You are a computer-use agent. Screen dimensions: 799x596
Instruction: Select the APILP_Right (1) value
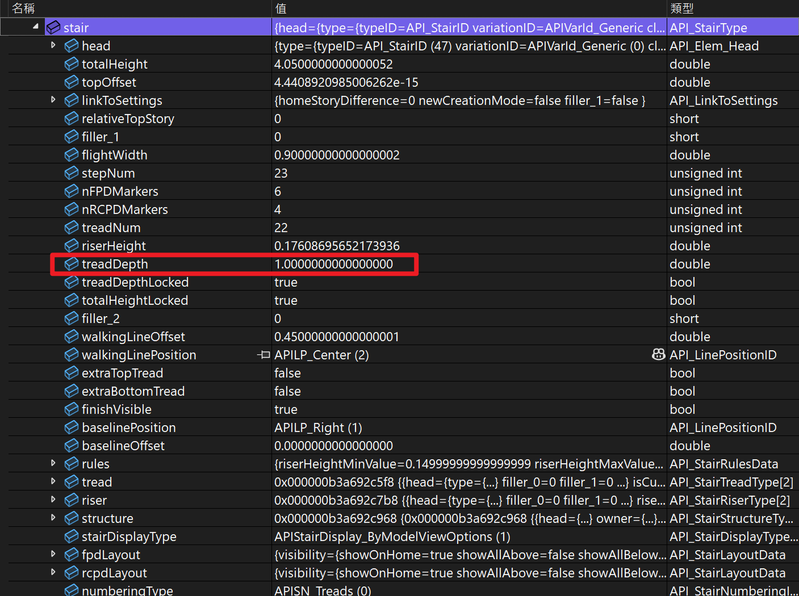[318, 427]
